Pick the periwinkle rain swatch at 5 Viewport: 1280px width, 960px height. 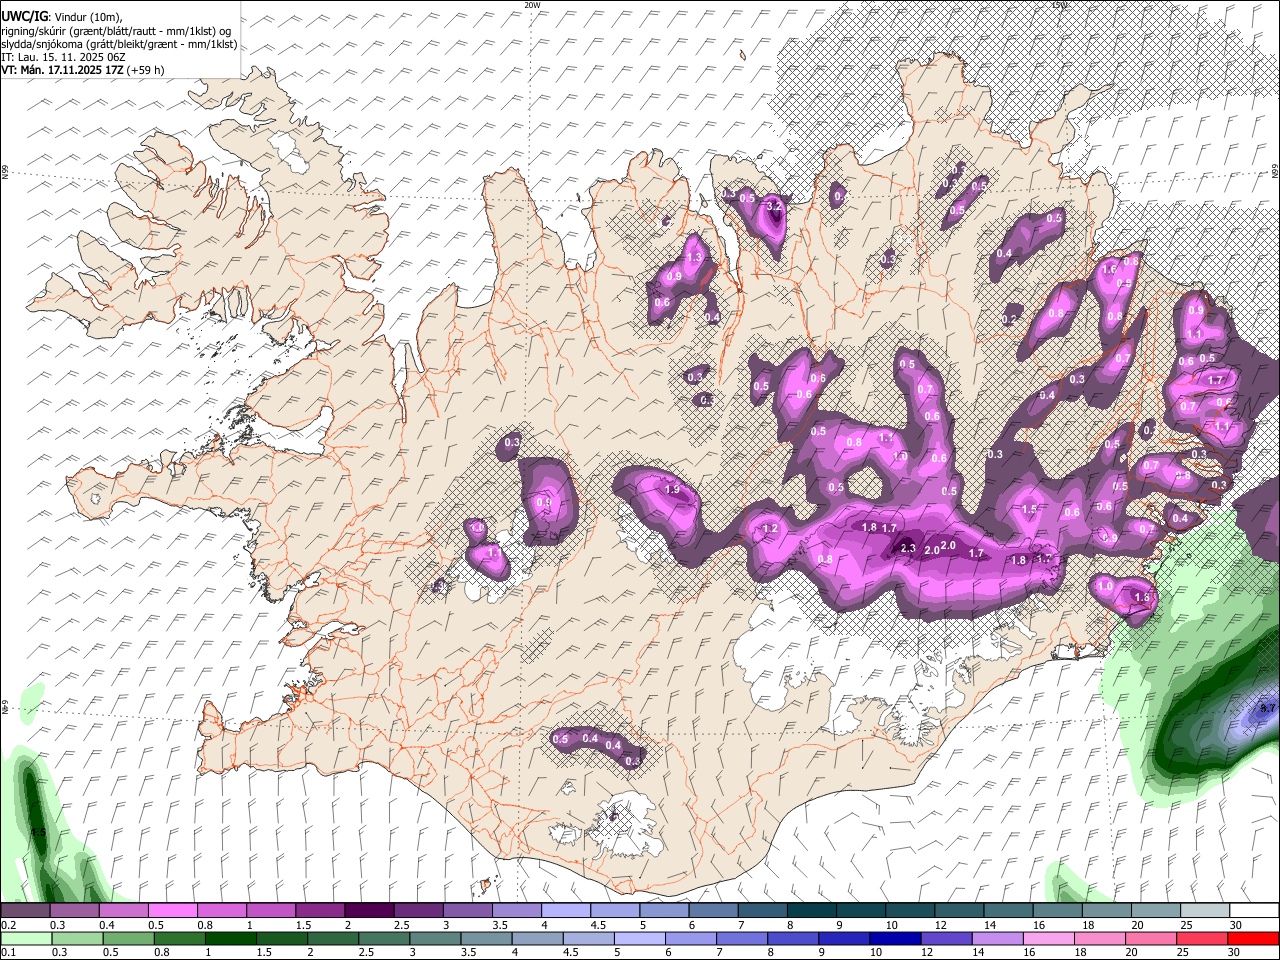638,938
